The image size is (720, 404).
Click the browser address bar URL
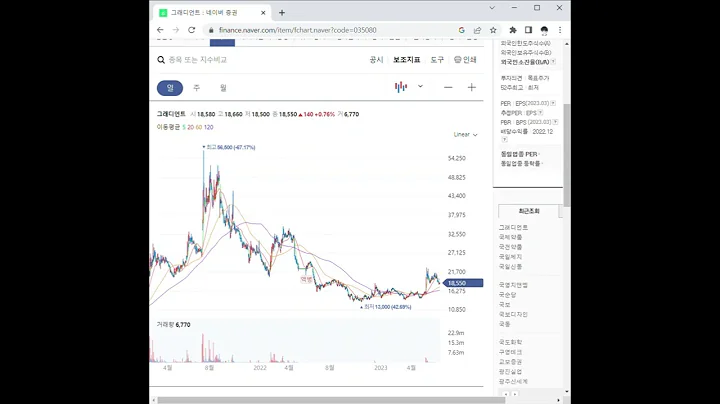click(x=298, y=30)
